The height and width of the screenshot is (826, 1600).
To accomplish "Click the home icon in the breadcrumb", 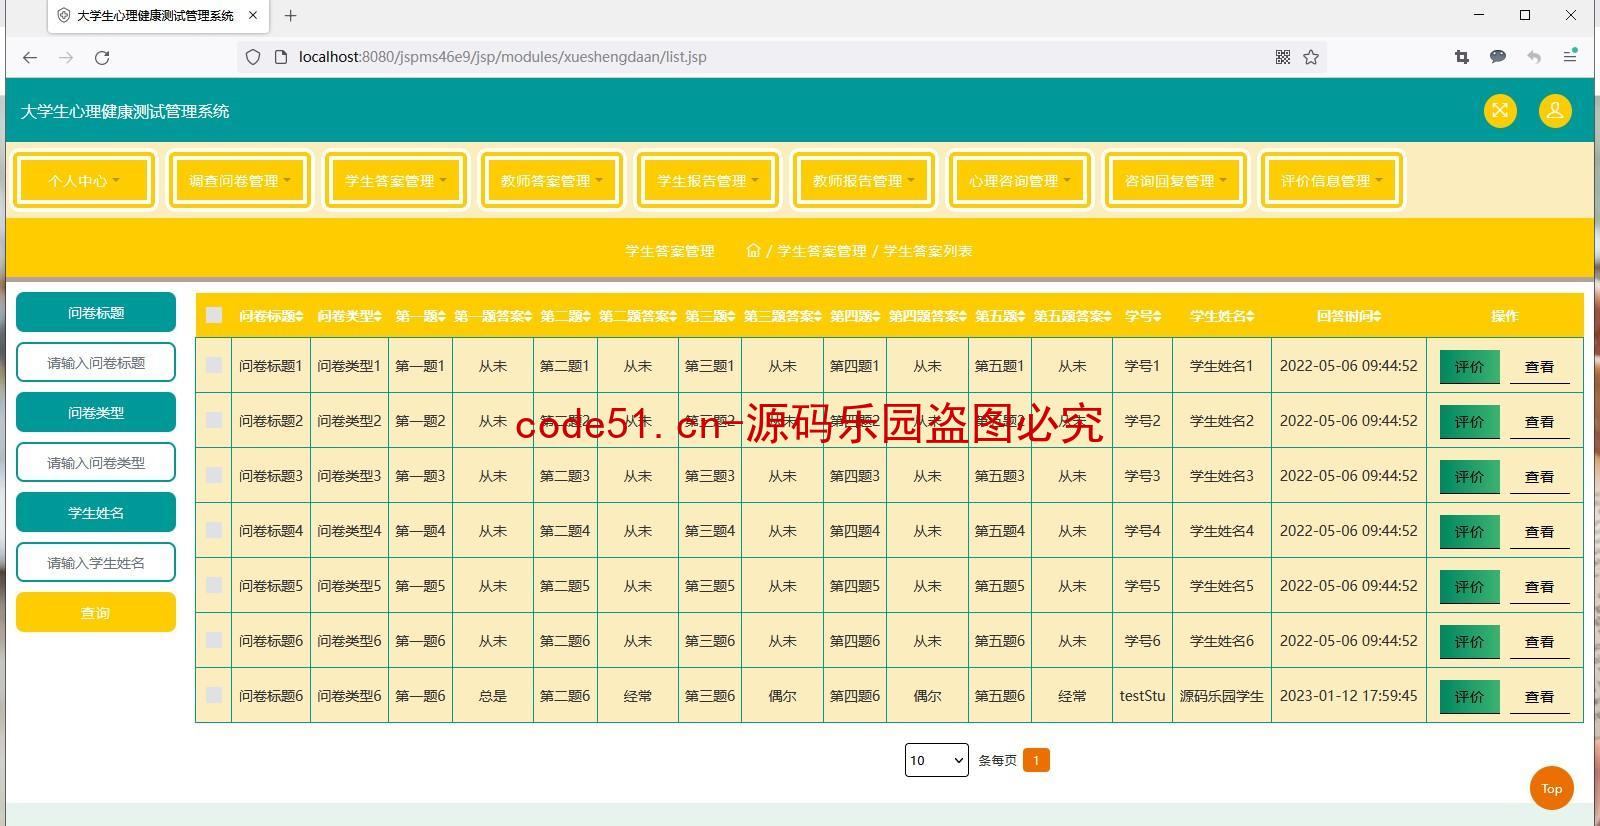I will pos(753,250).
